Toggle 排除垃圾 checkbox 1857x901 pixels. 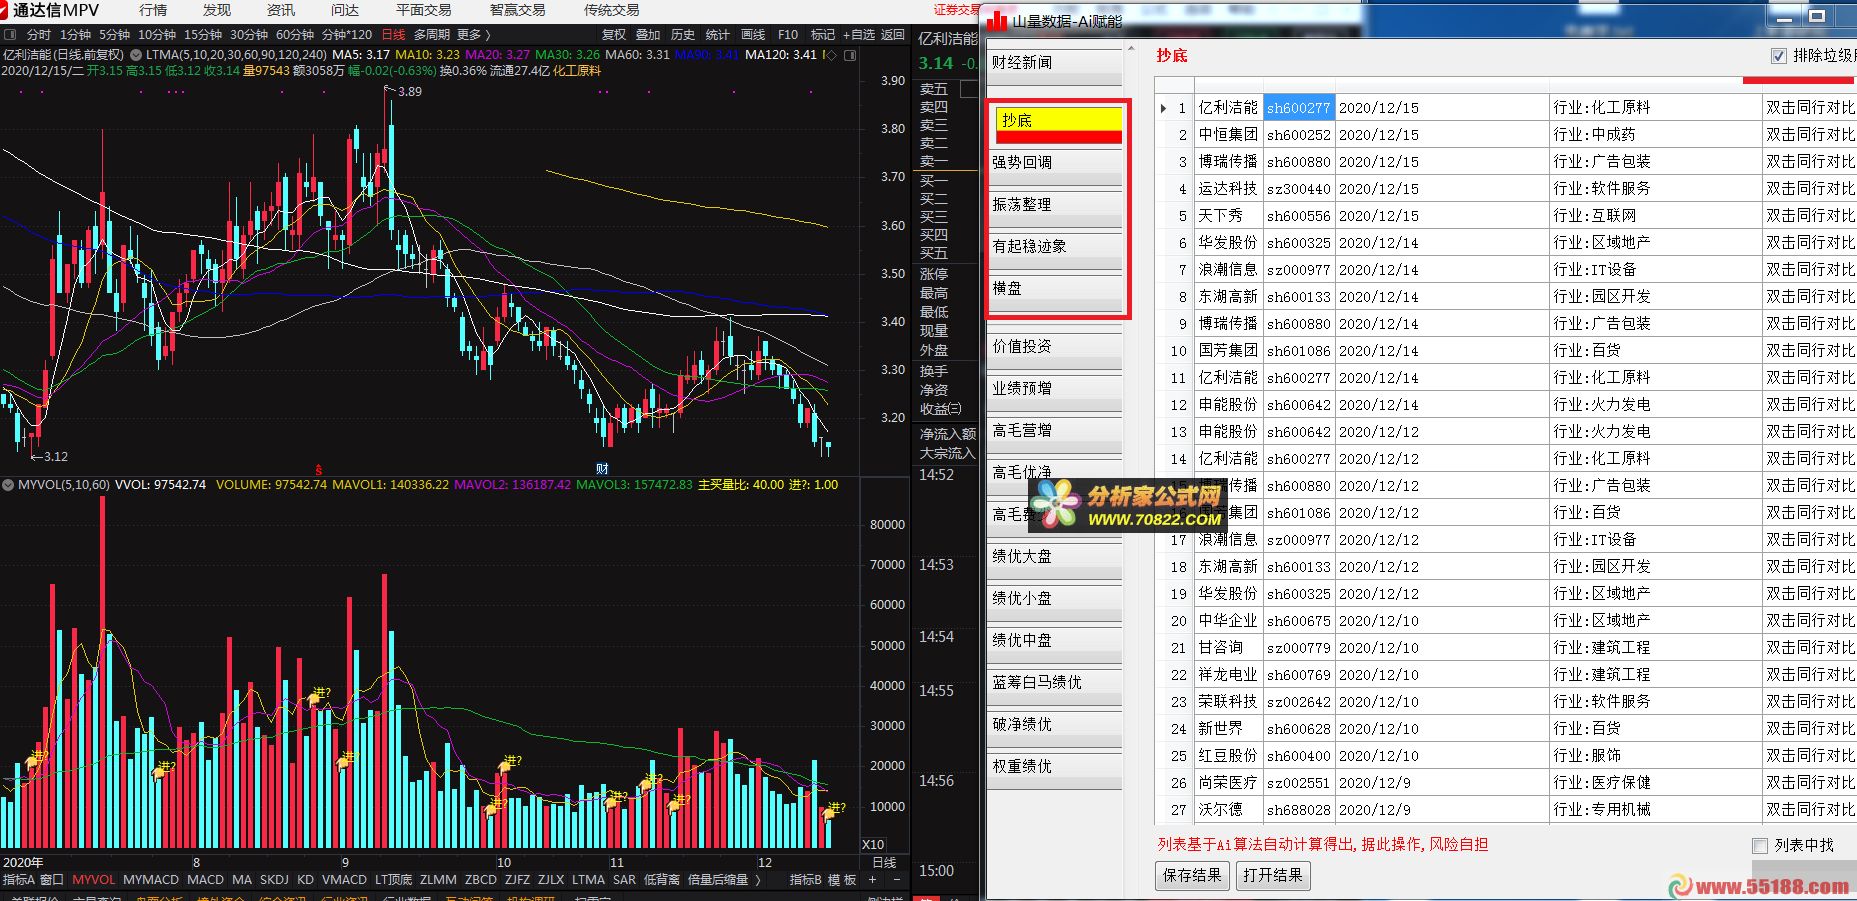click(x=1778, y=56)
